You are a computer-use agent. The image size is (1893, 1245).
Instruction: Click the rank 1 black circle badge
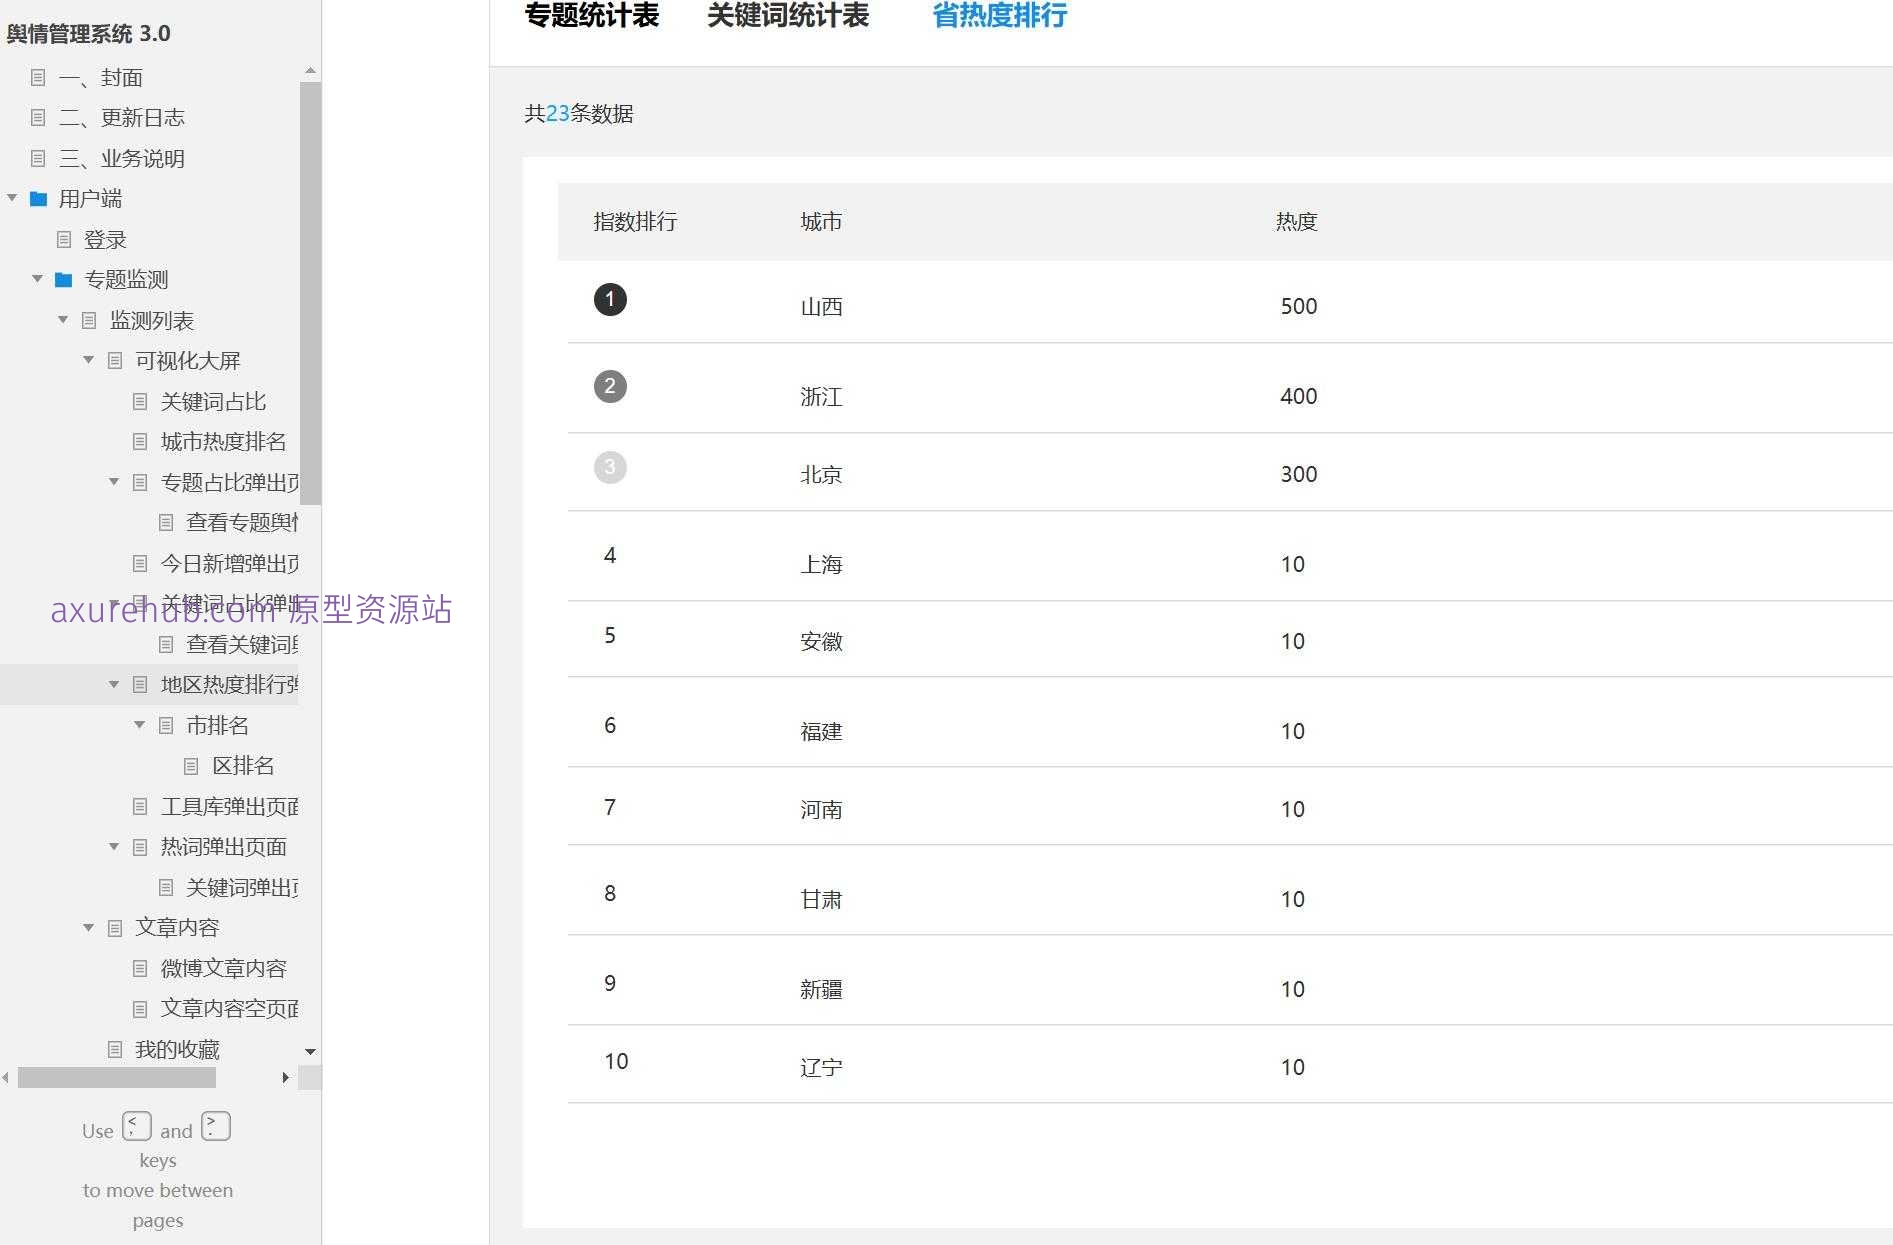click(x=610, y=300)
